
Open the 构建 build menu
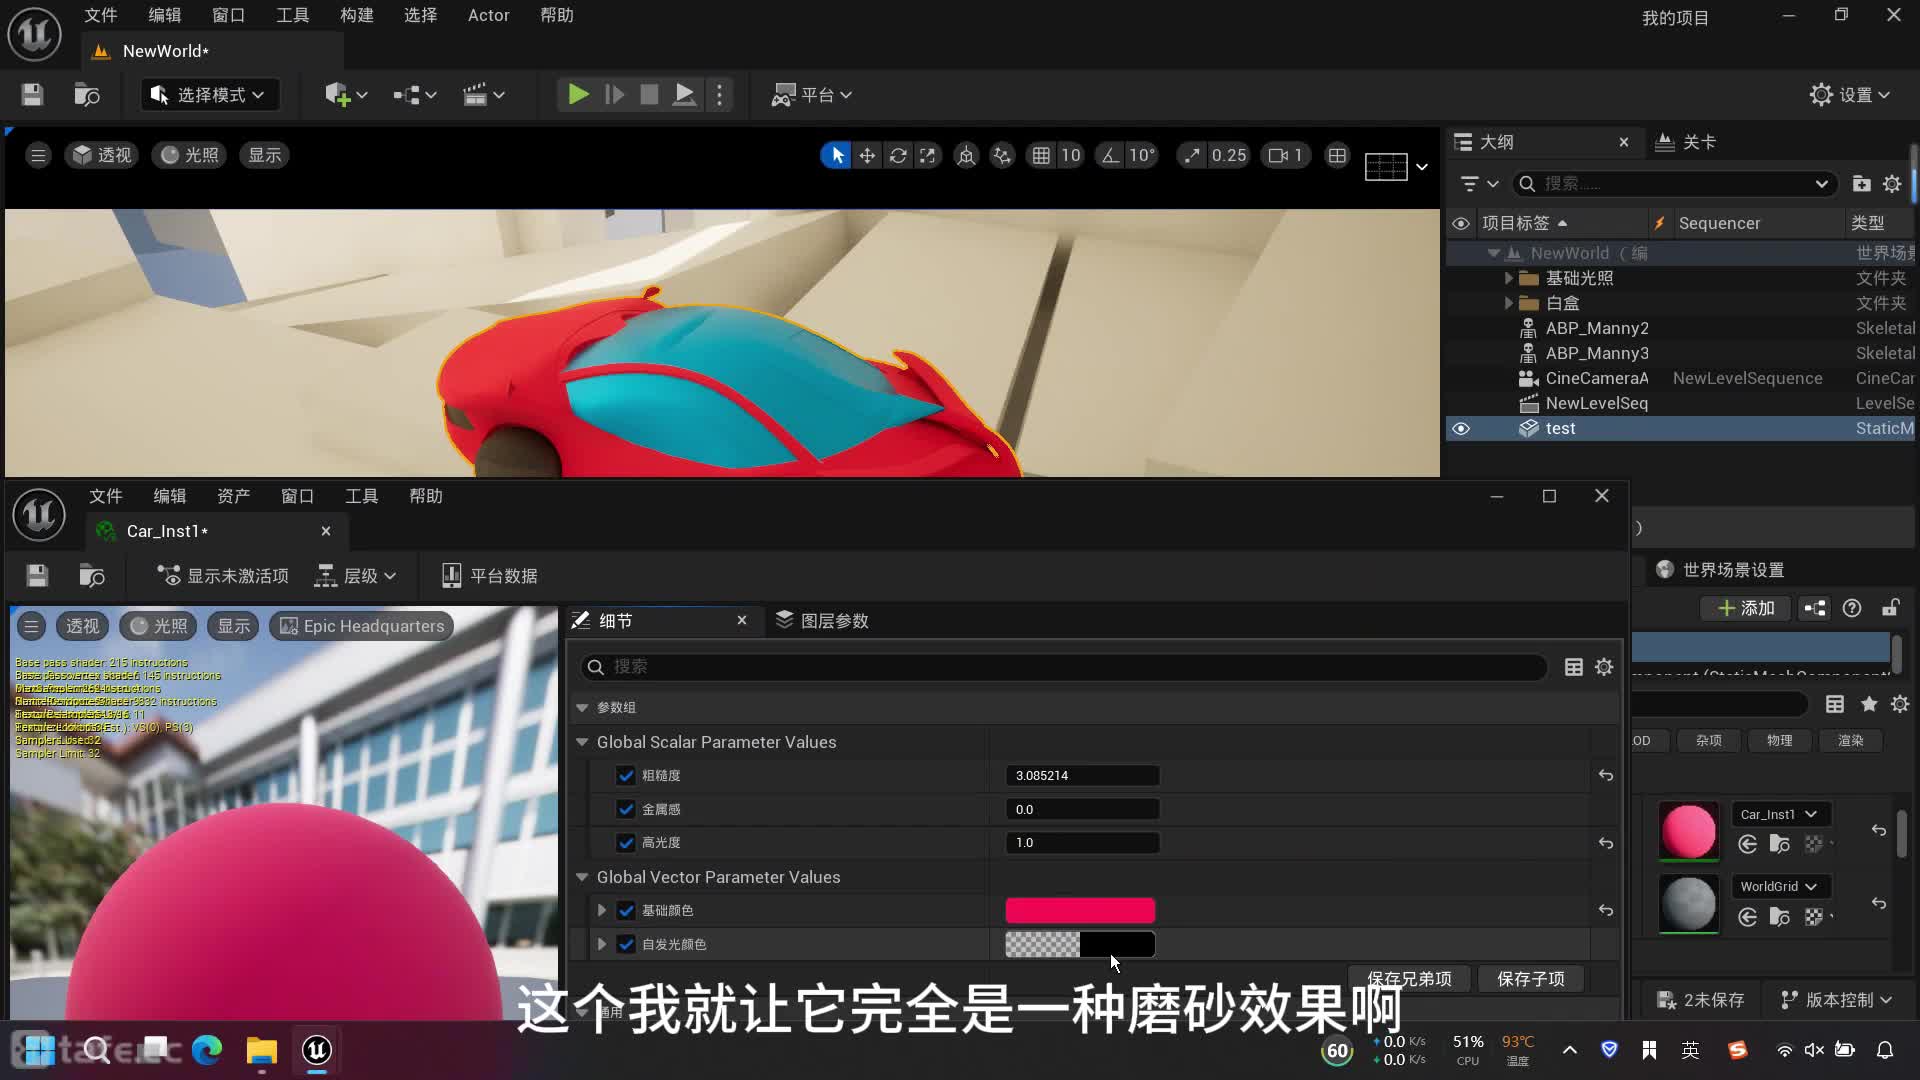click(x=356, y=15)
